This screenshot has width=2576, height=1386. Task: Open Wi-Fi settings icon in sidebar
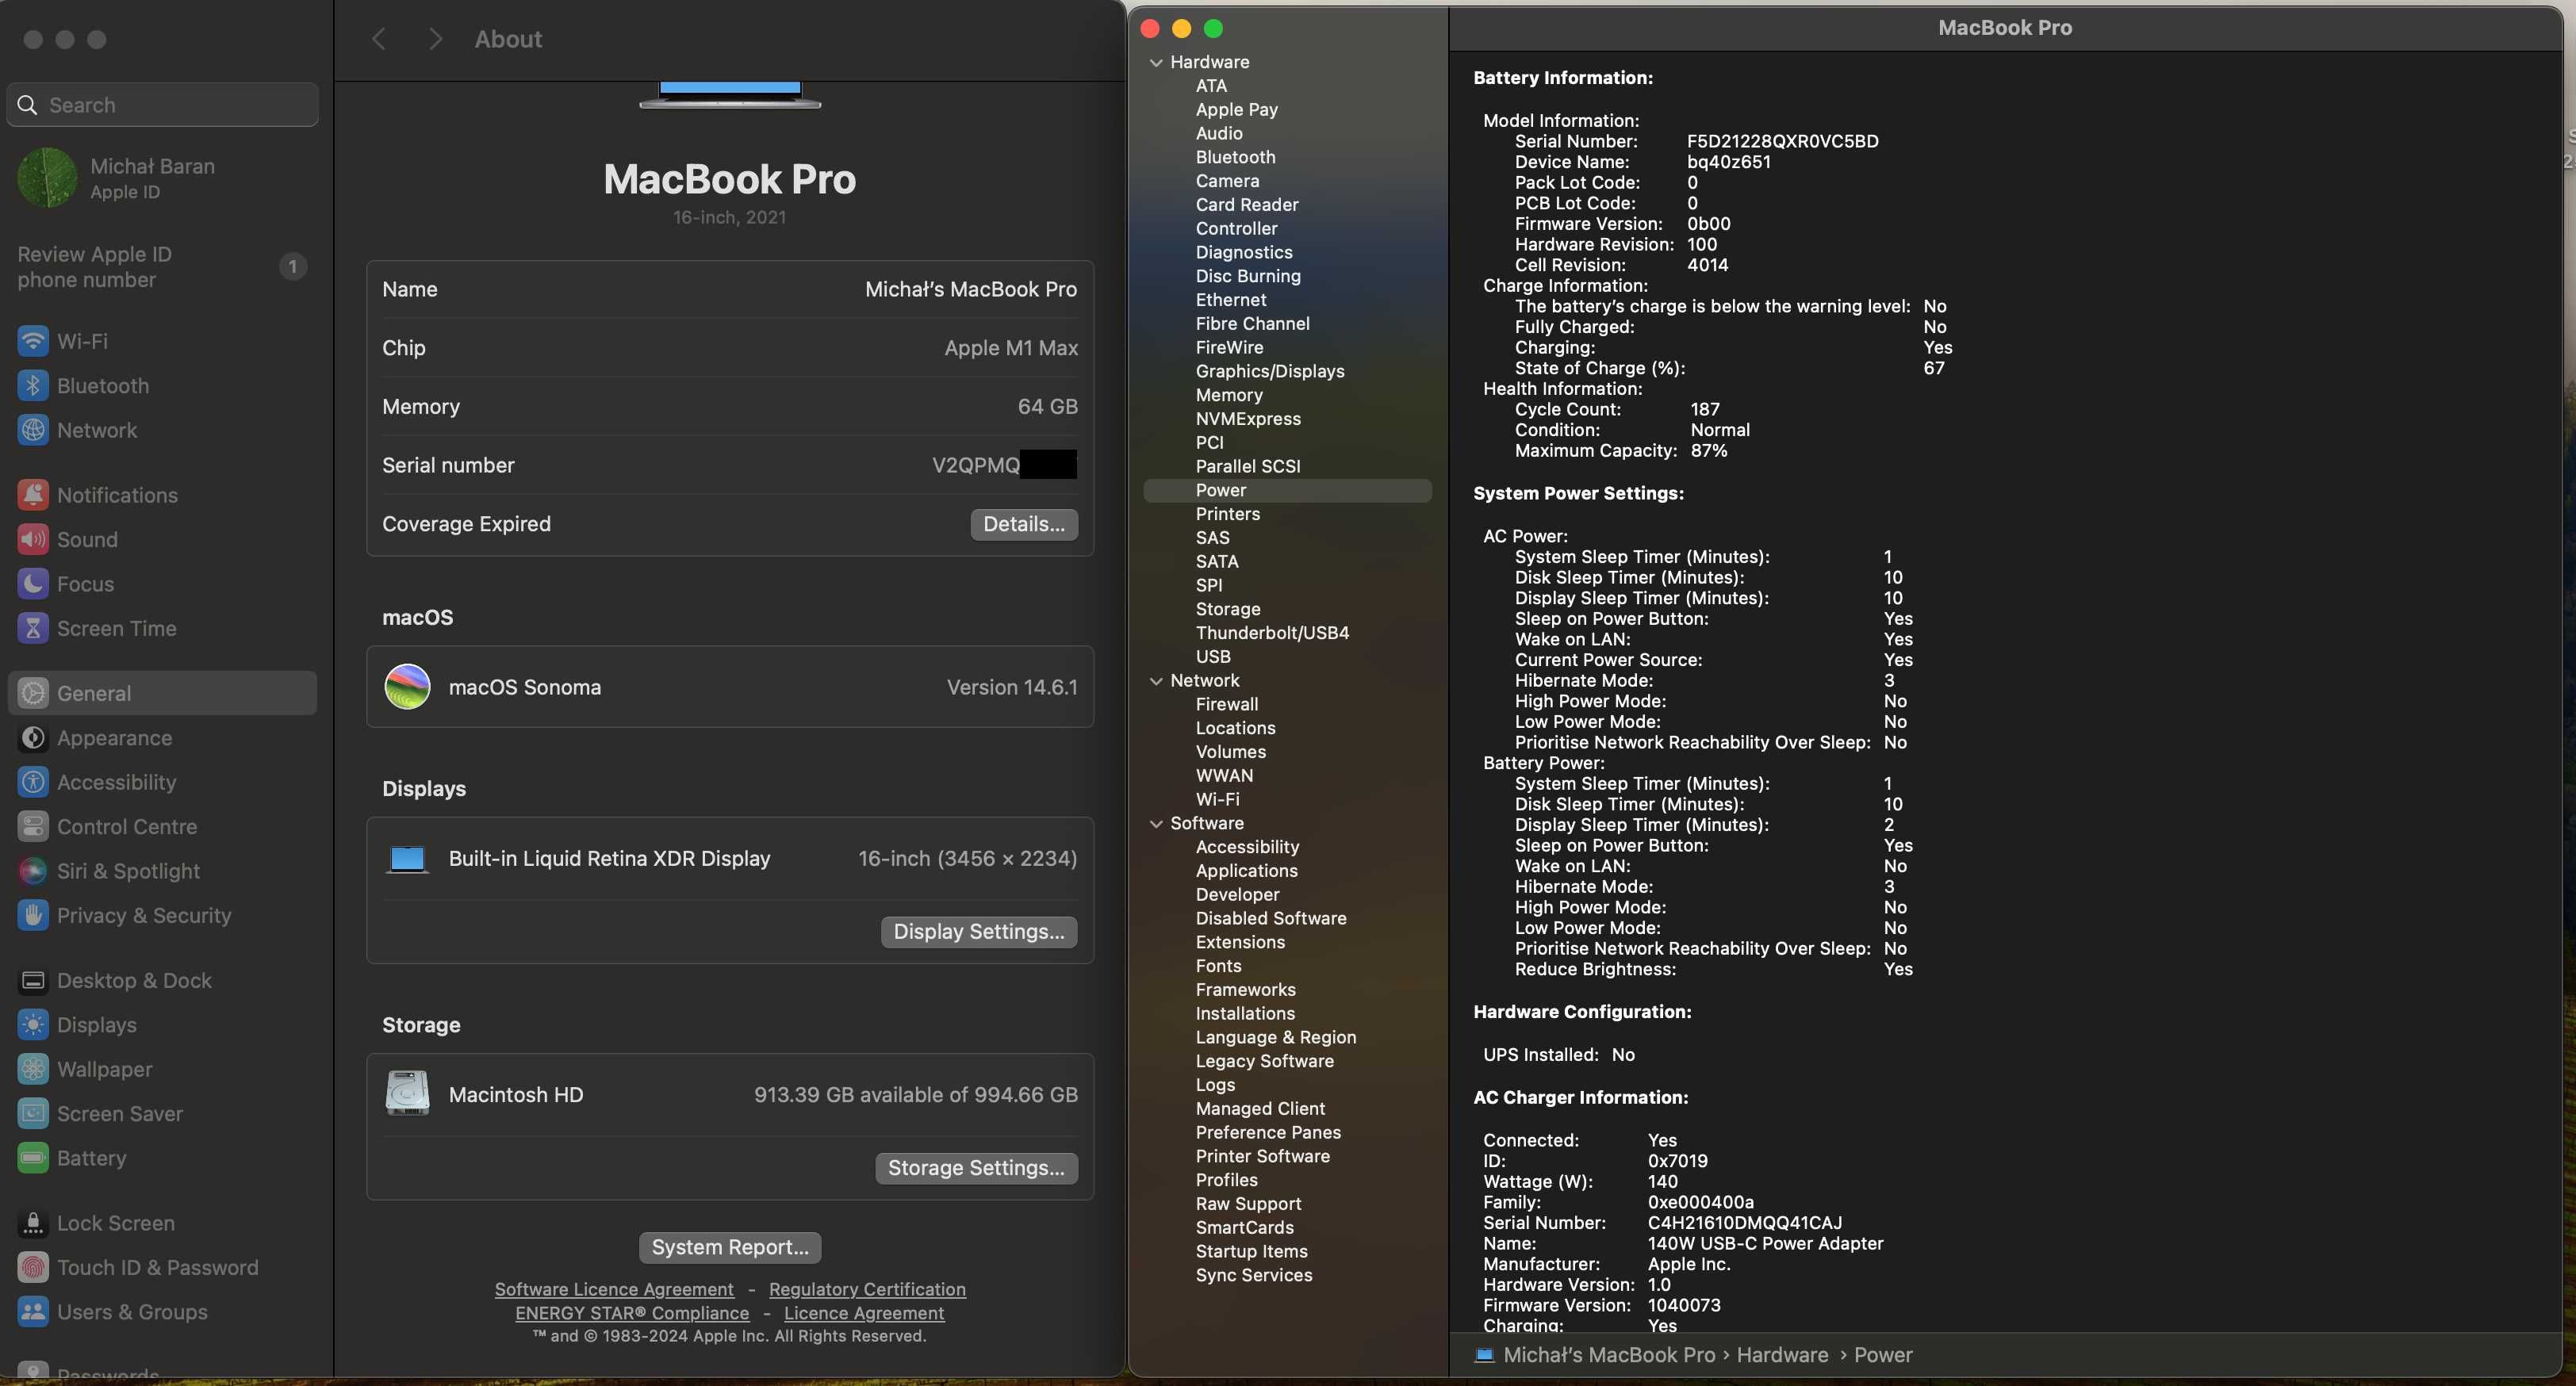click(33, 341)
